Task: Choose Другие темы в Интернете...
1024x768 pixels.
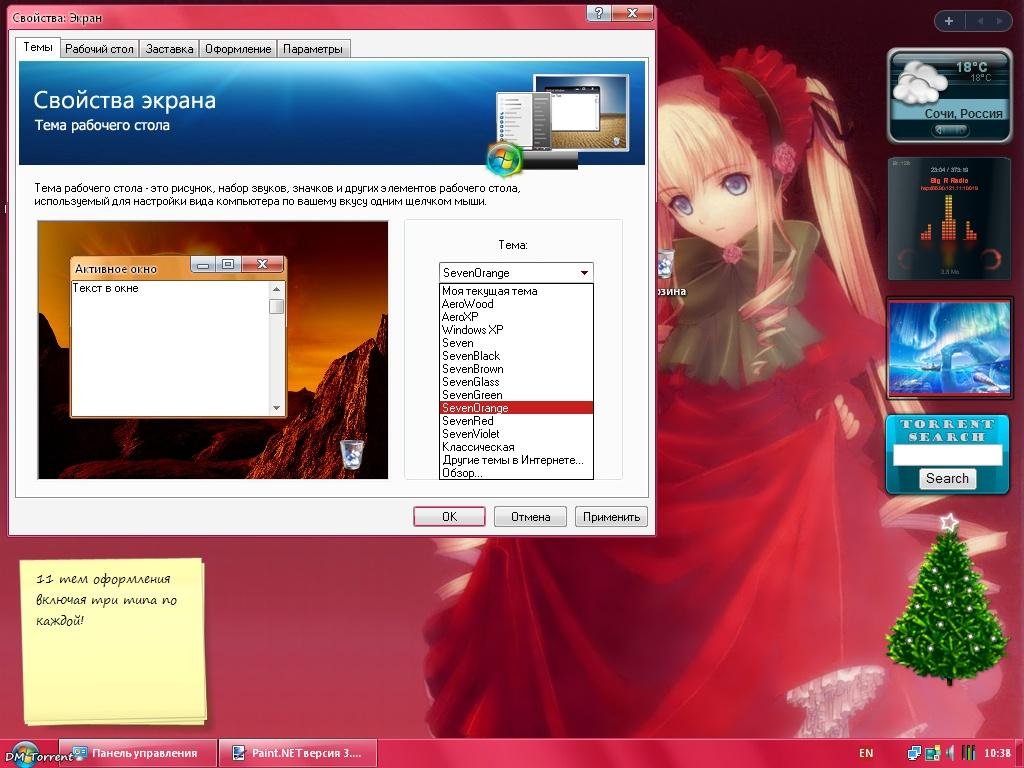Action: click(516, 460)
